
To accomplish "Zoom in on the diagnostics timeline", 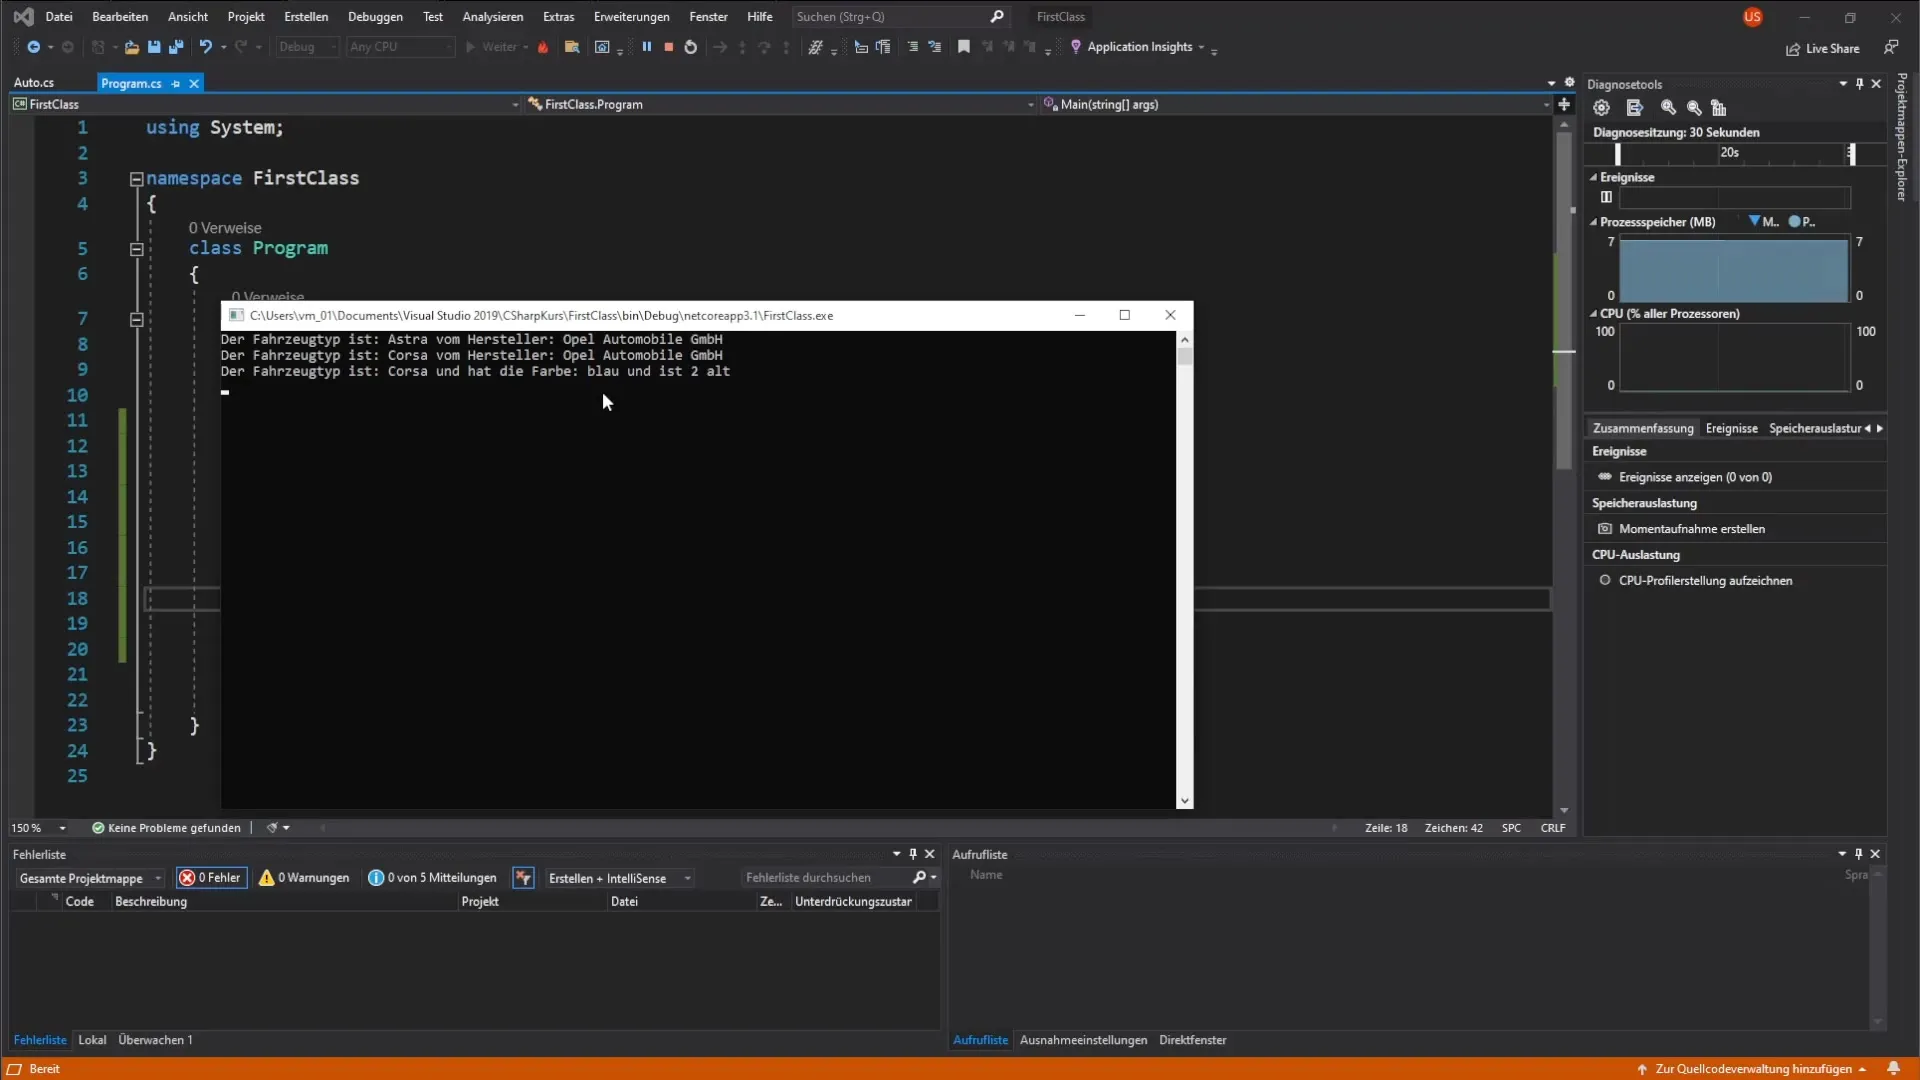I will coord(1668,108).
